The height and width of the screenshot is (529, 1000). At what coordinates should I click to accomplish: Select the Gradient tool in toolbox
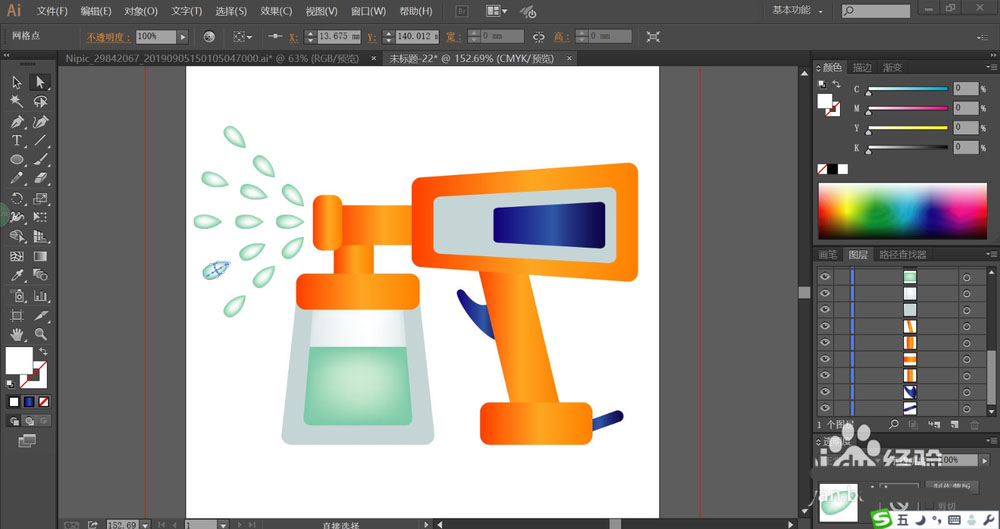[x=41, y=257]
